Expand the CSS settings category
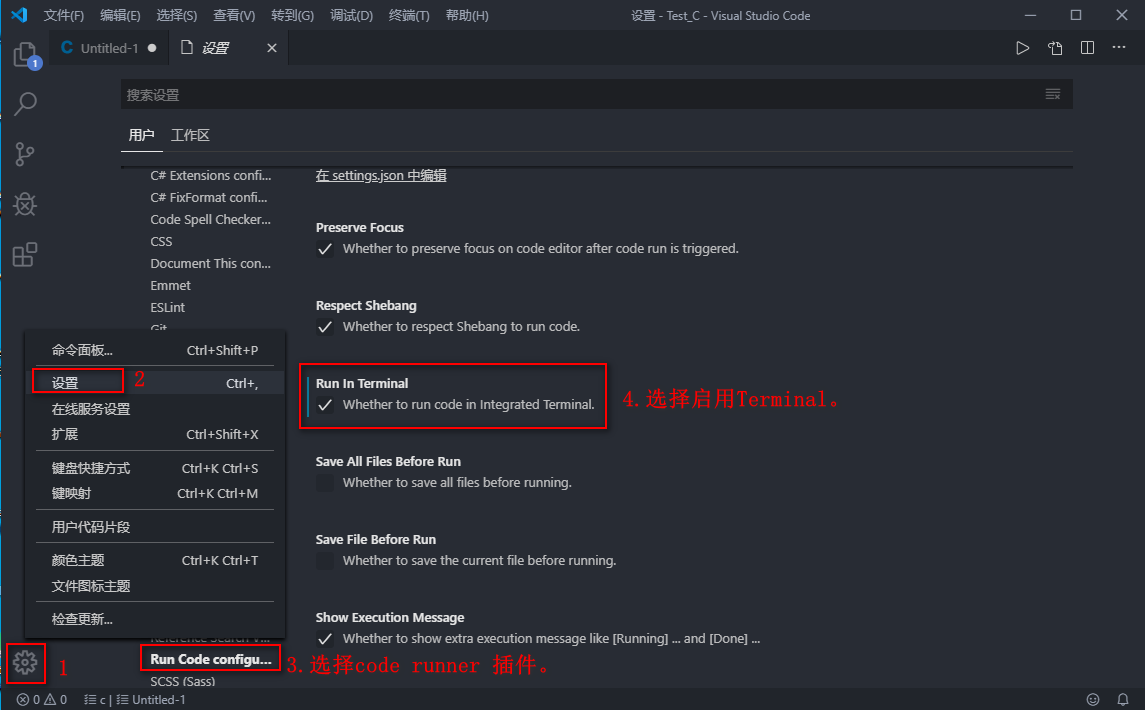The image size is (1145, 710). (x=160, y=241)
